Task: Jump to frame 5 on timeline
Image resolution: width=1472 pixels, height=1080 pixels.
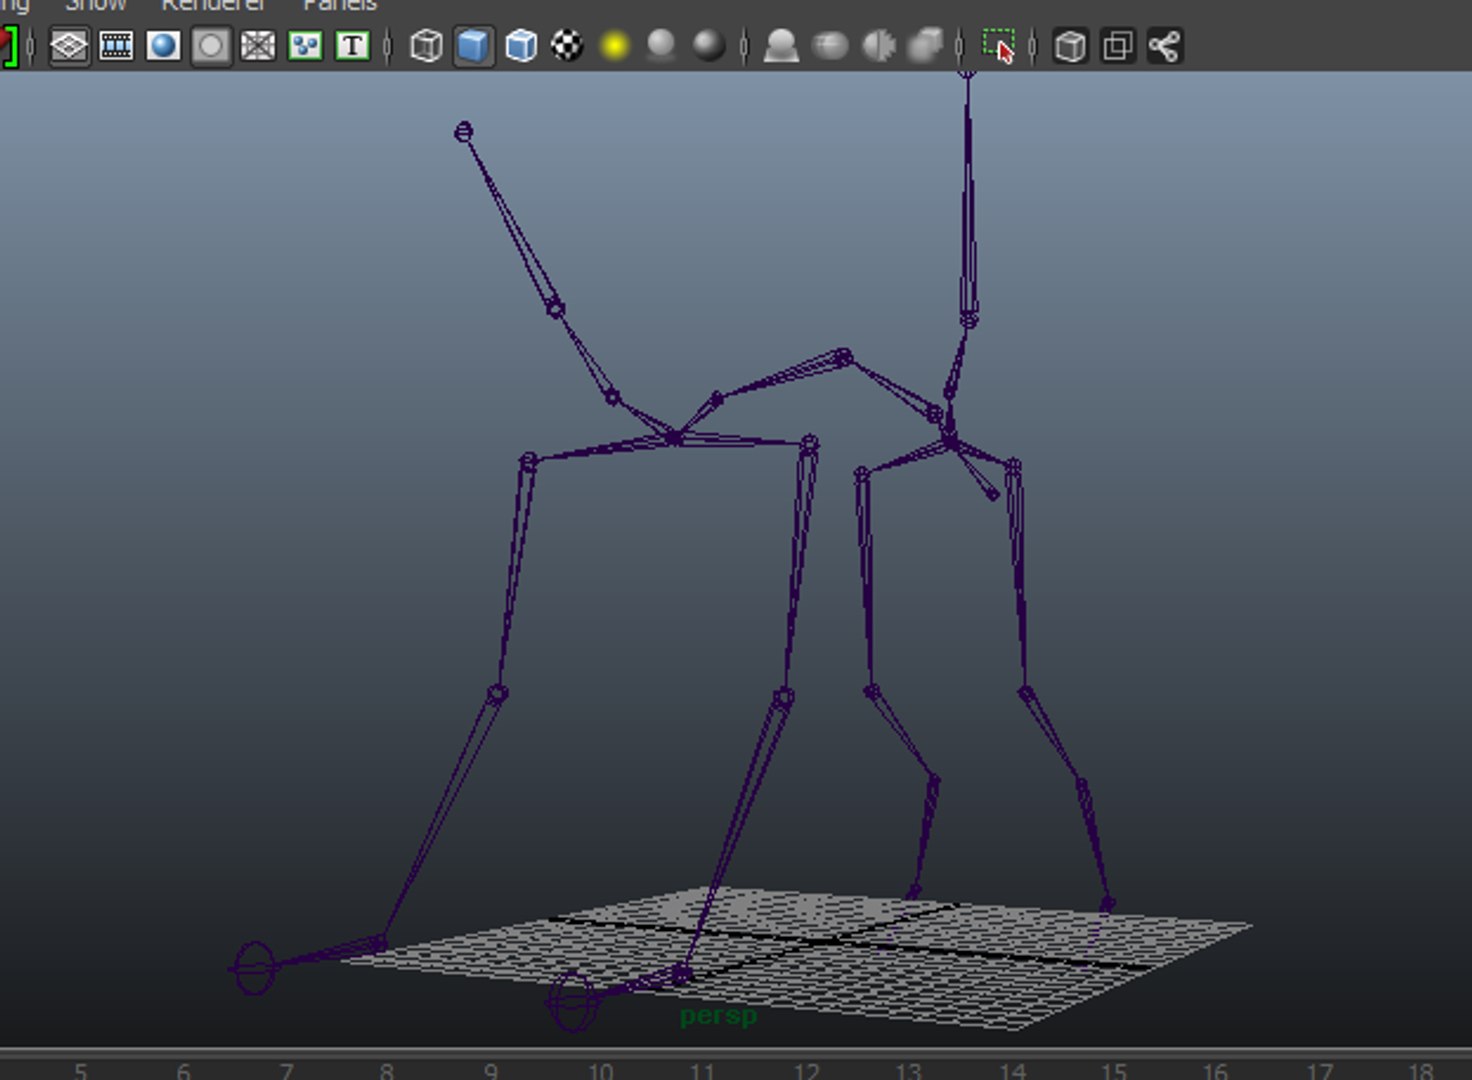Action: tap(81, 1071)
